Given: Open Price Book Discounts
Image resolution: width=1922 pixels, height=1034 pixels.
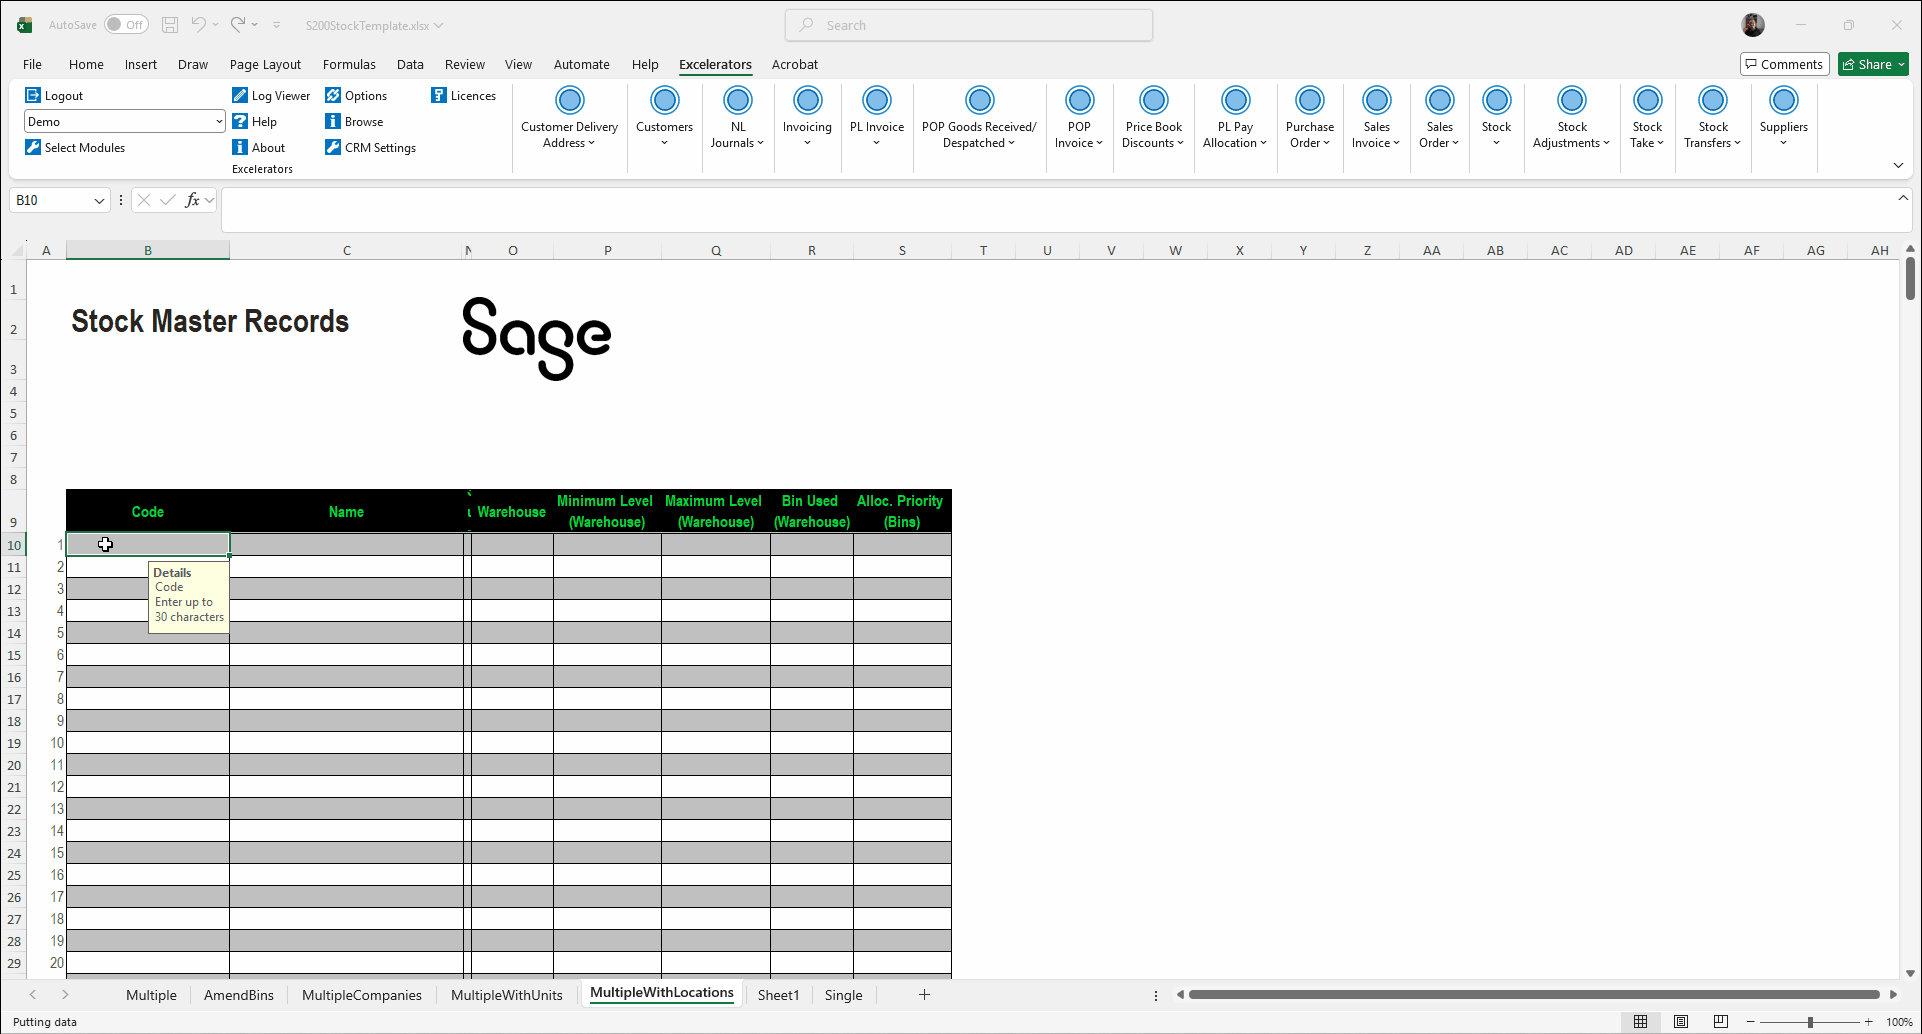Looking at the screenshot, I should point(1153,118).
